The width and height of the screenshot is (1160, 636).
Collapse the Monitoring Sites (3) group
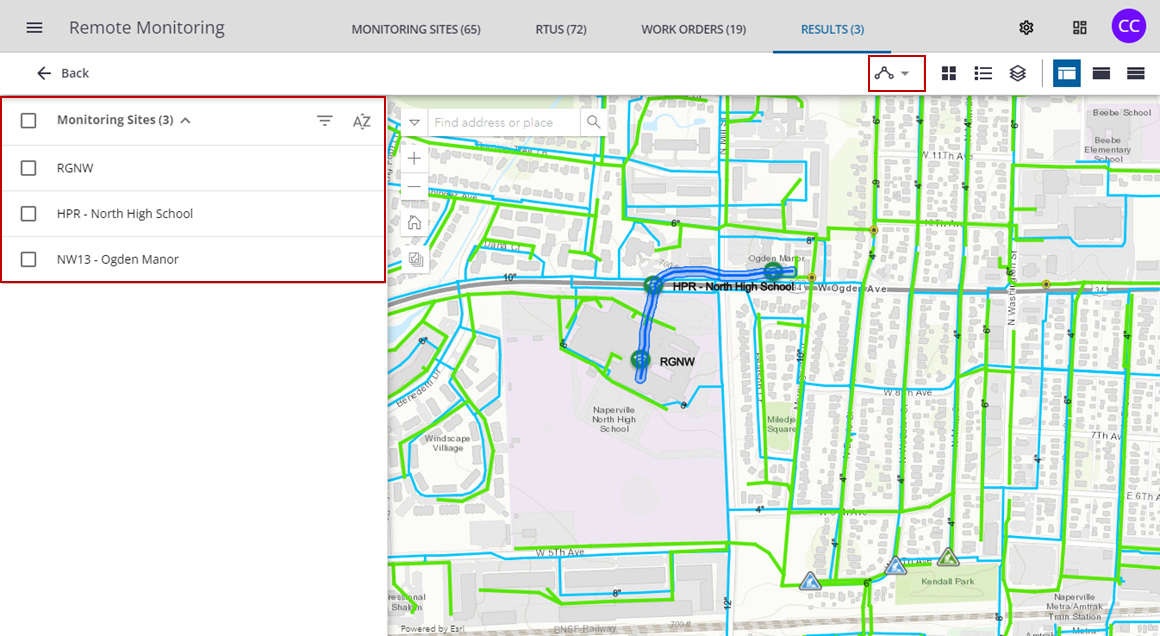(185, 120)
